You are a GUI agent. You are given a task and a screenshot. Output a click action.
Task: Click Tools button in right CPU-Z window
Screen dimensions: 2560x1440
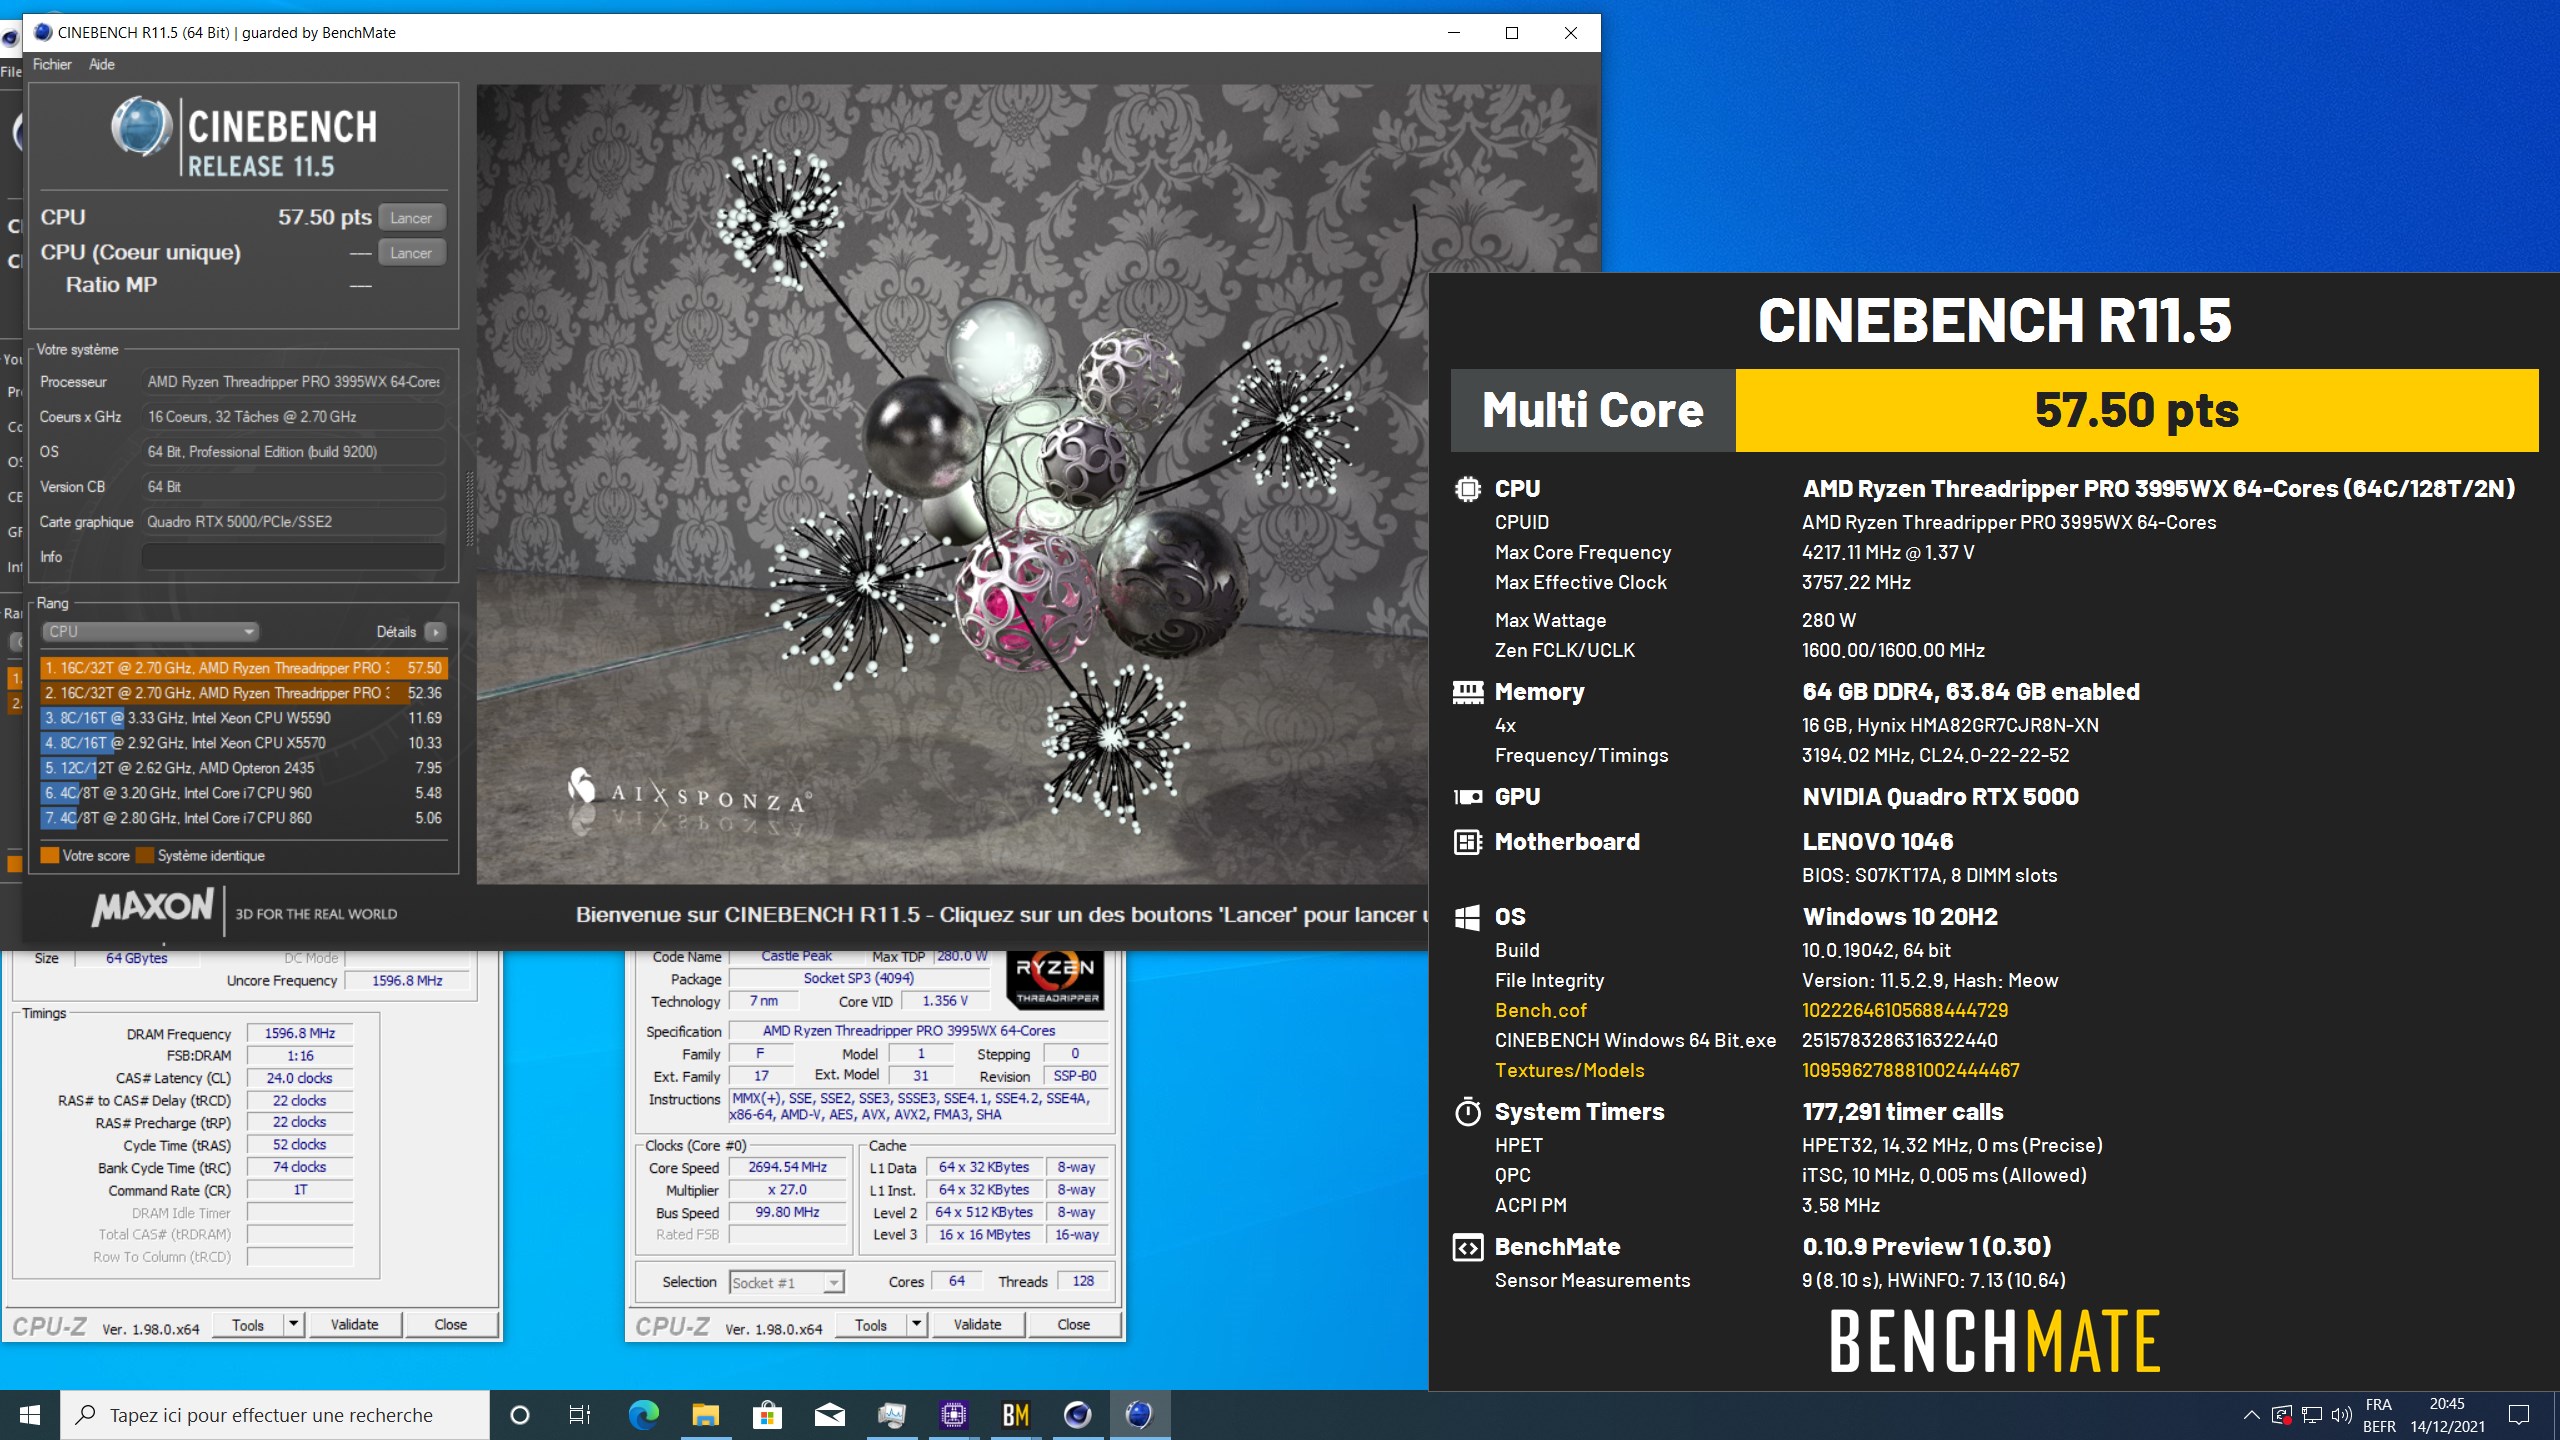click(x=871, y=1325)
